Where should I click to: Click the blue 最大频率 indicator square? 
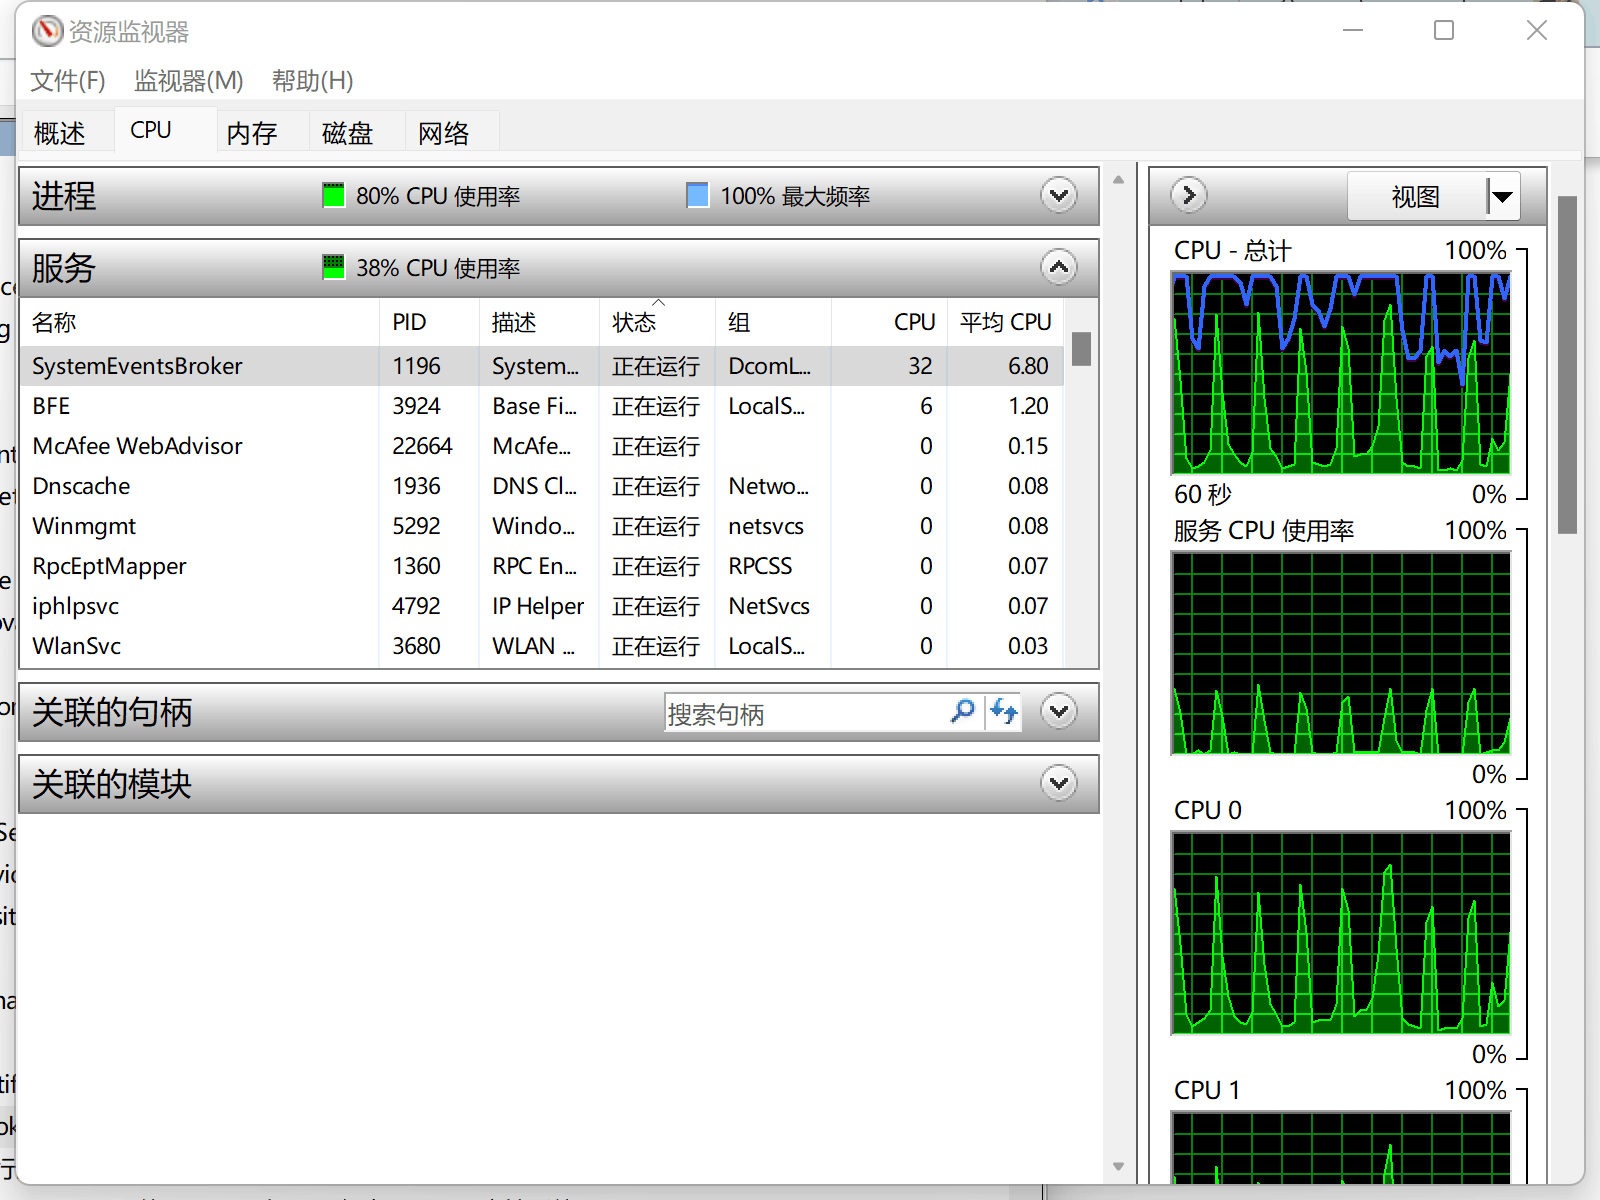(x=697, y=195)
